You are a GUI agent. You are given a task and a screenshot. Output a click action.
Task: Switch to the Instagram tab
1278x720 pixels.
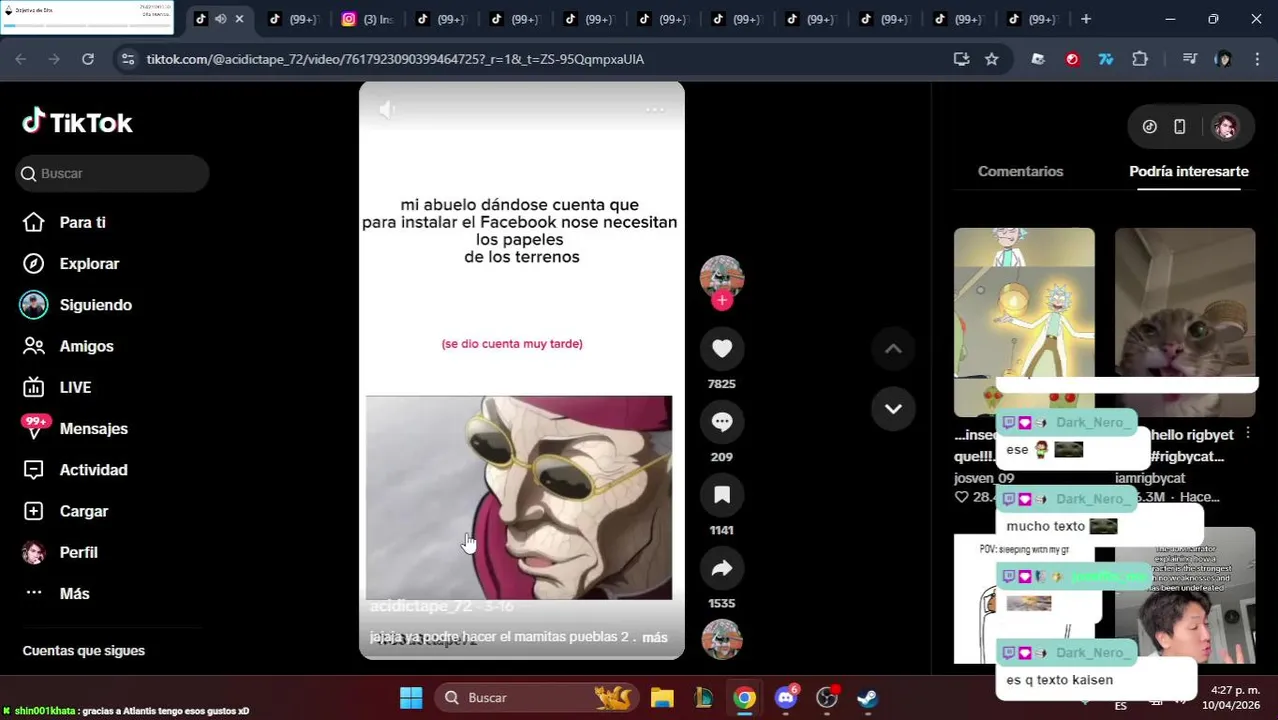click(367, 19)
